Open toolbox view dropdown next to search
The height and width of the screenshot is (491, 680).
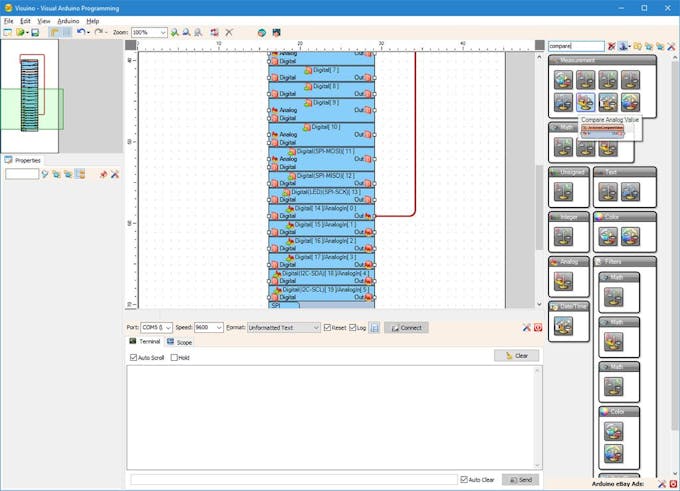point(629,46)
